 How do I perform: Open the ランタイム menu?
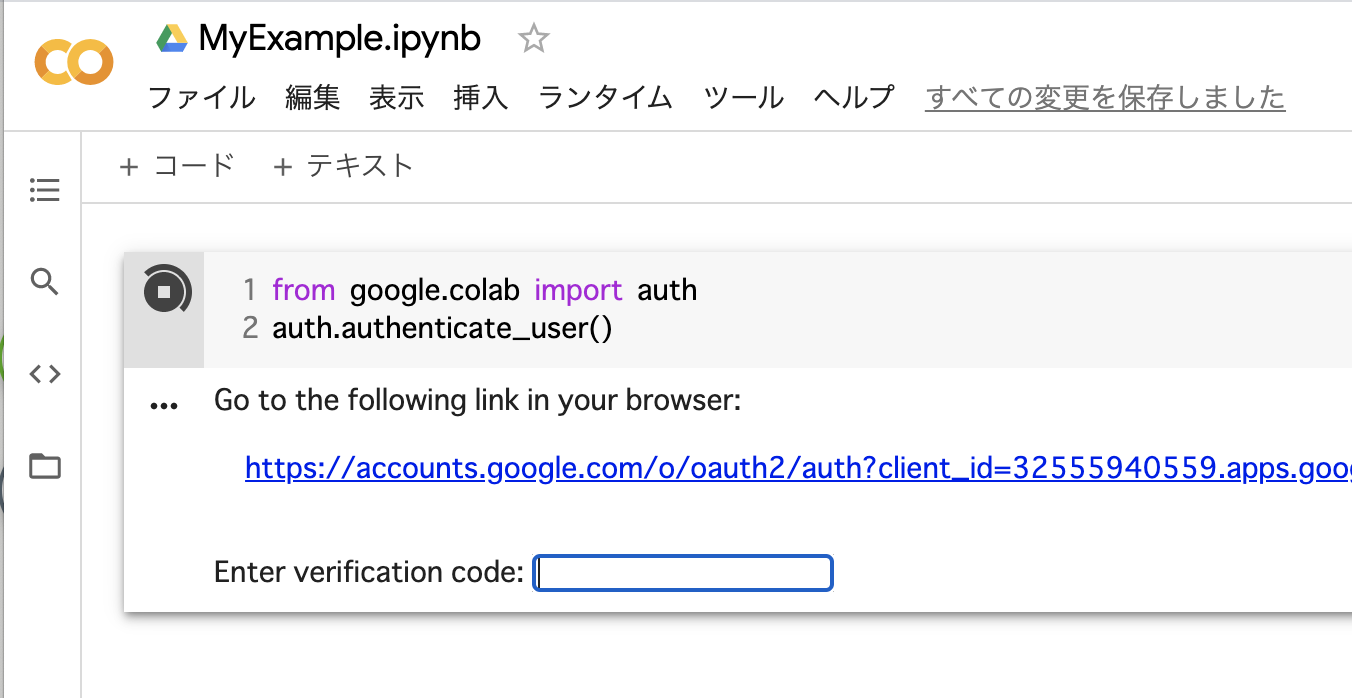click(x=605, y=98)
